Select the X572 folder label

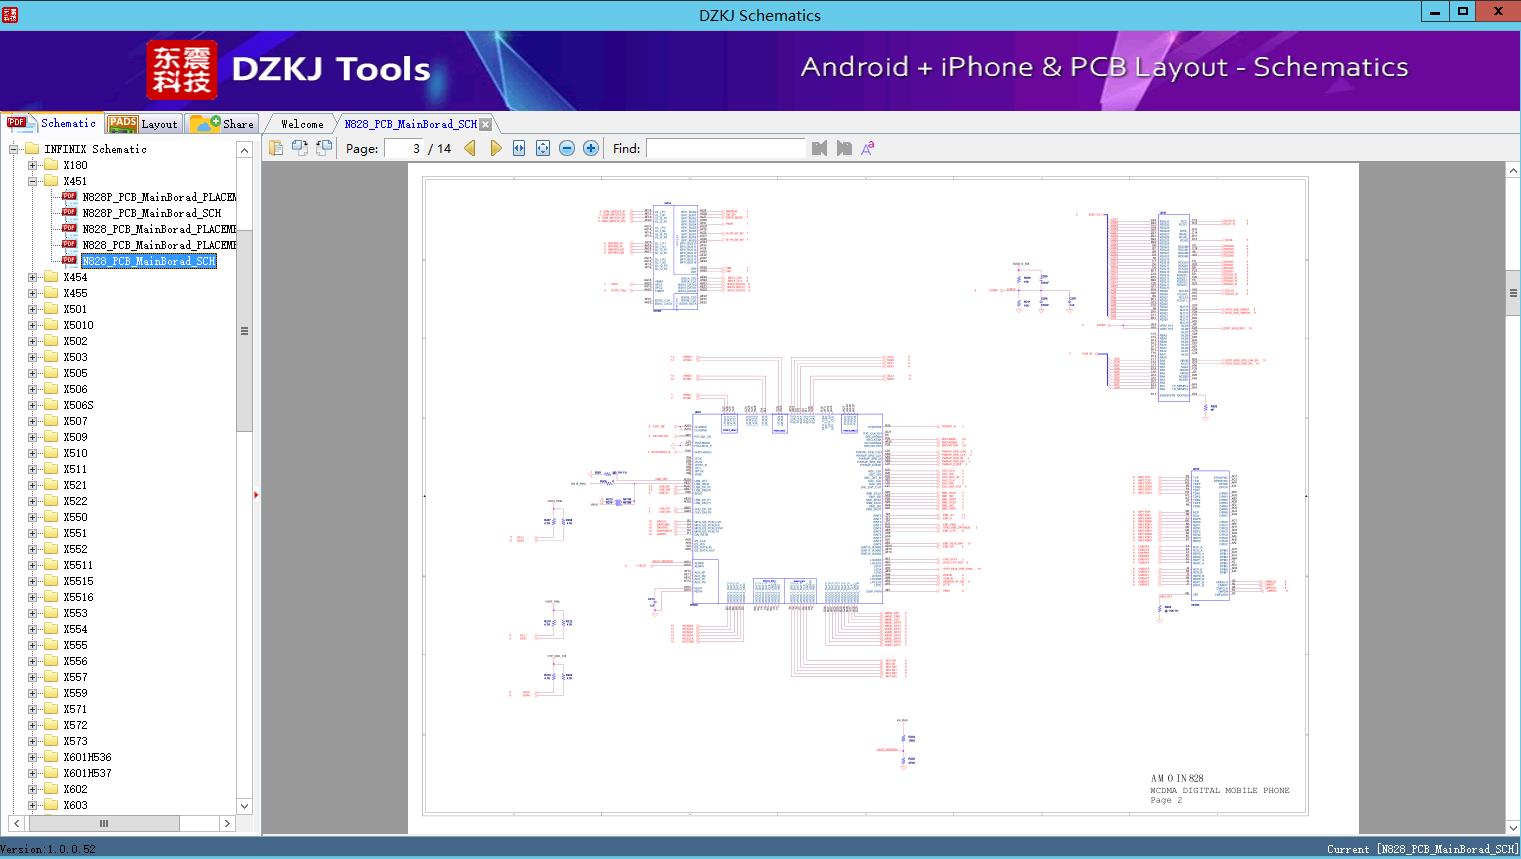pos(75,725)
